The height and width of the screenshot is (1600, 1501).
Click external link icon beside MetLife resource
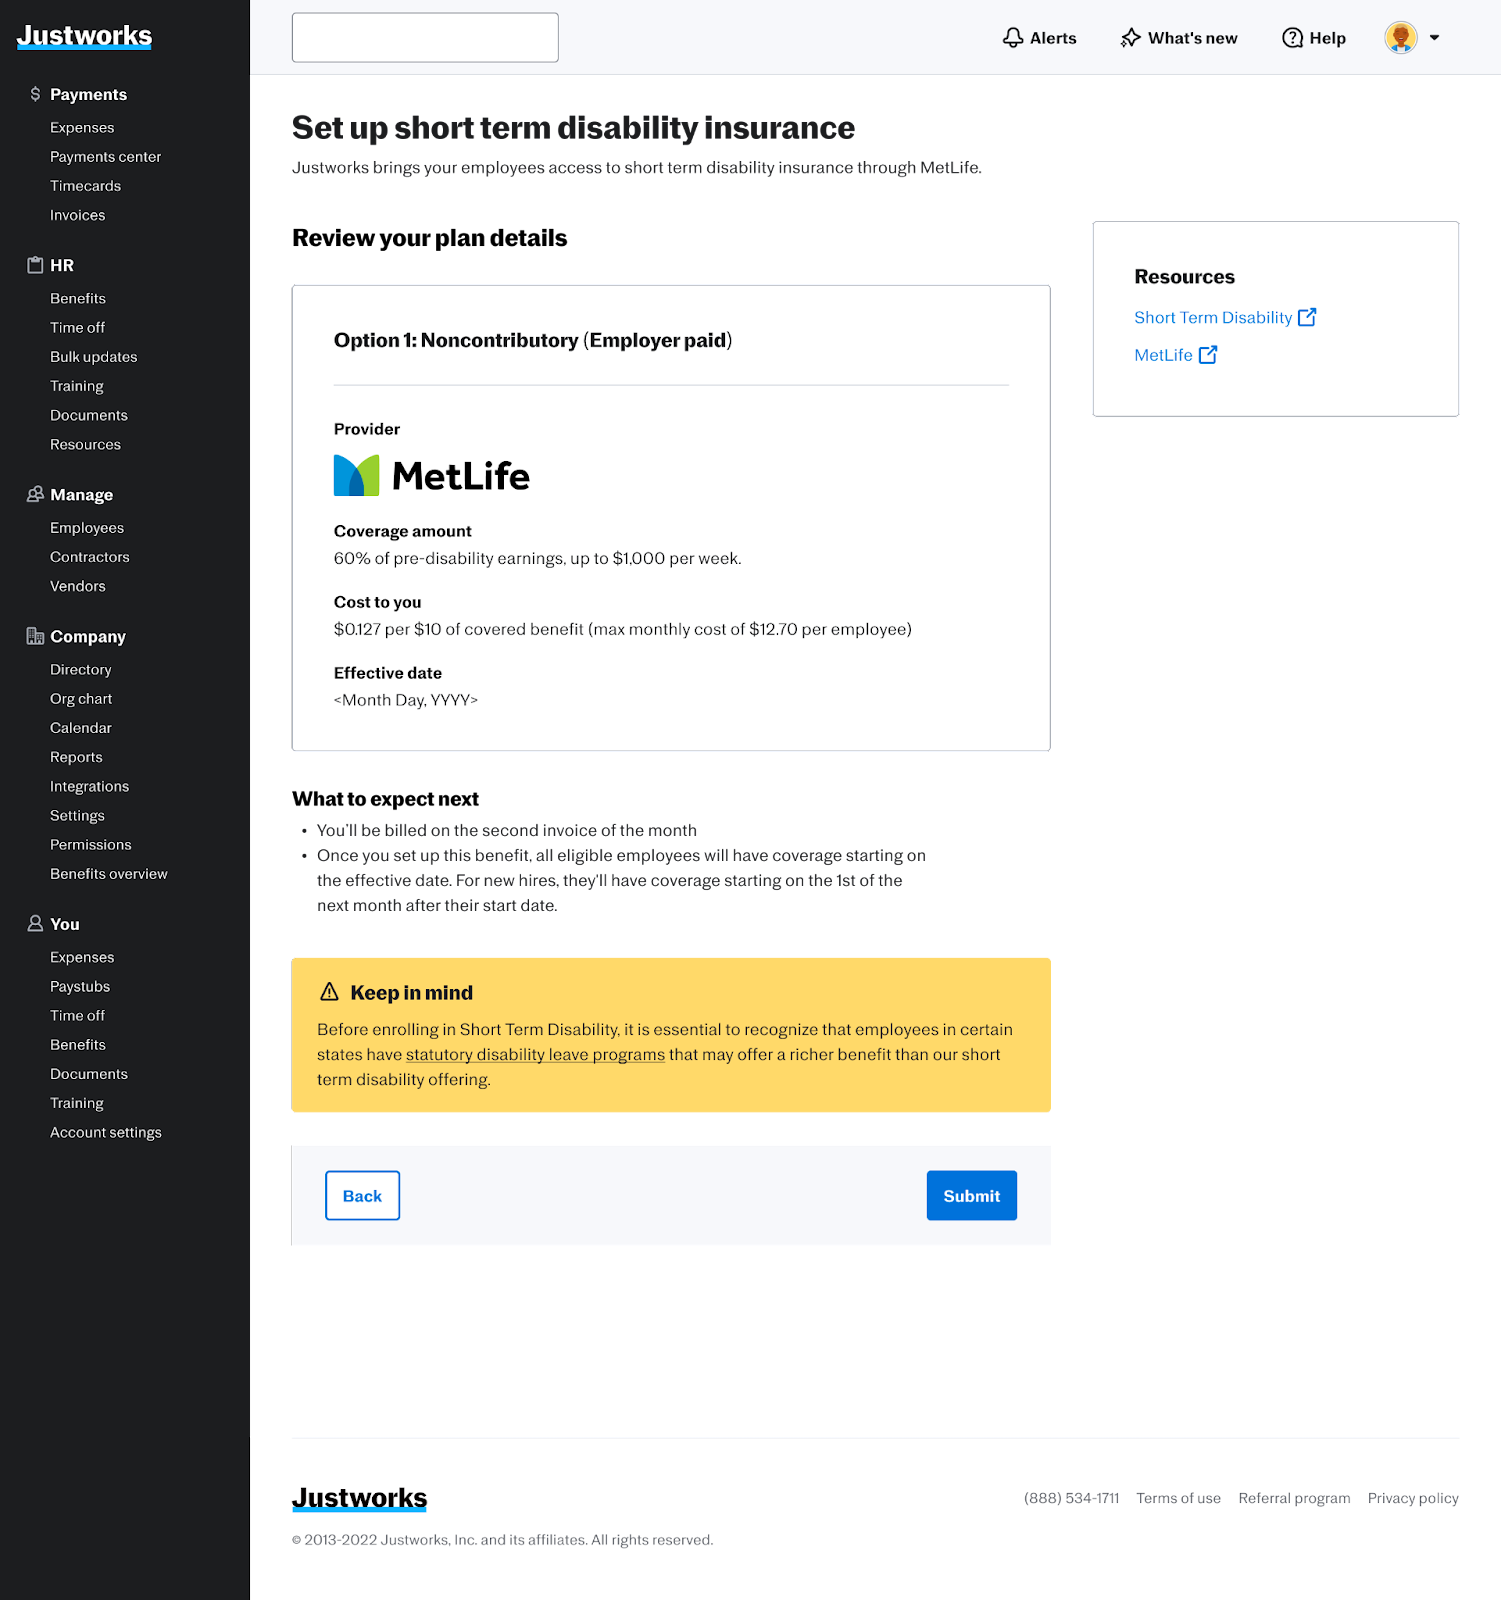[1208, 355]
